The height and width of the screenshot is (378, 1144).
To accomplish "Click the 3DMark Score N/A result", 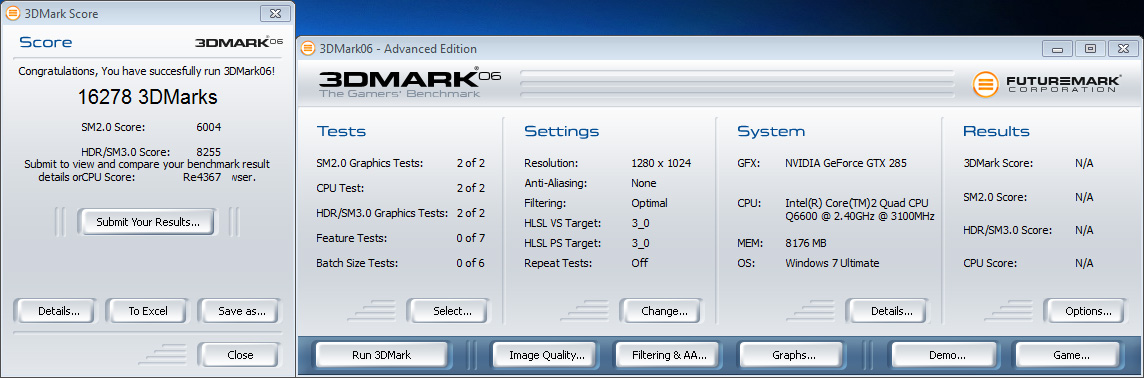I will point(1084,163).
